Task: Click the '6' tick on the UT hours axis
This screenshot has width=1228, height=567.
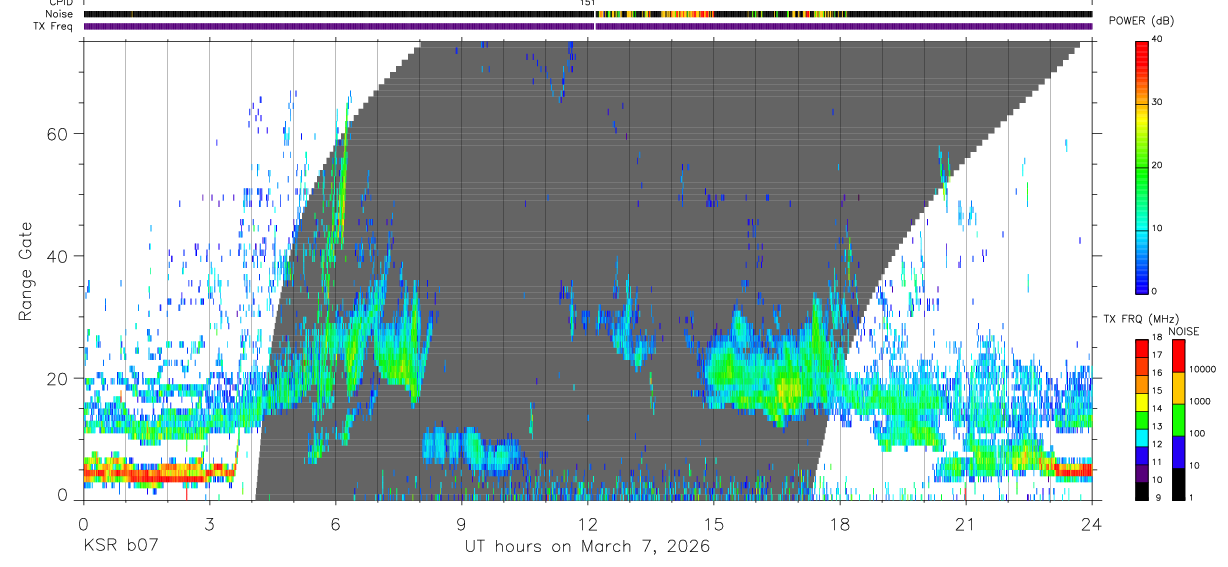Action: pos(335,523)
